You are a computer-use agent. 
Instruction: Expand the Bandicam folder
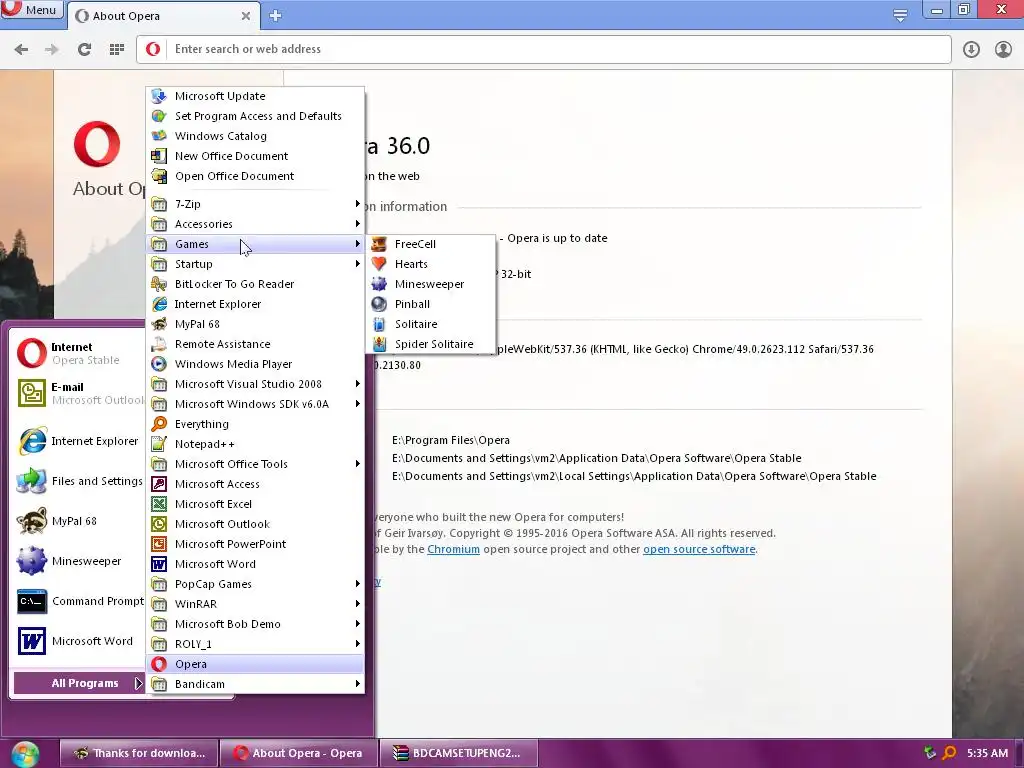[x=255, y=684]
